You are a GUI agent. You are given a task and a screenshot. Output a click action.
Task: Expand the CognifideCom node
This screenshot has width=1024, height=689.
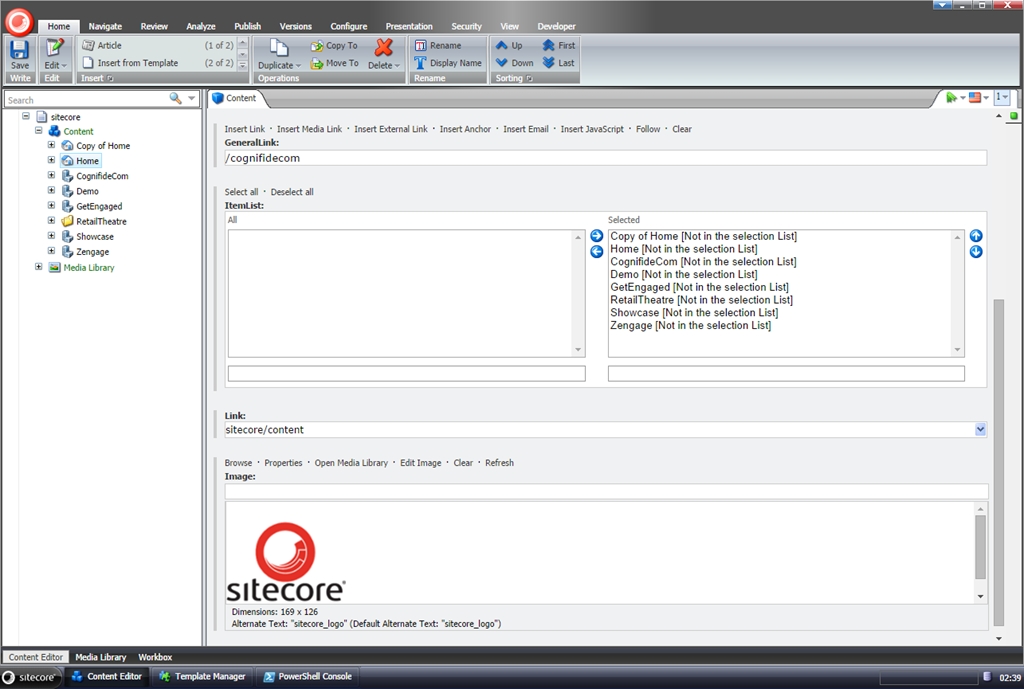point(51,175)
